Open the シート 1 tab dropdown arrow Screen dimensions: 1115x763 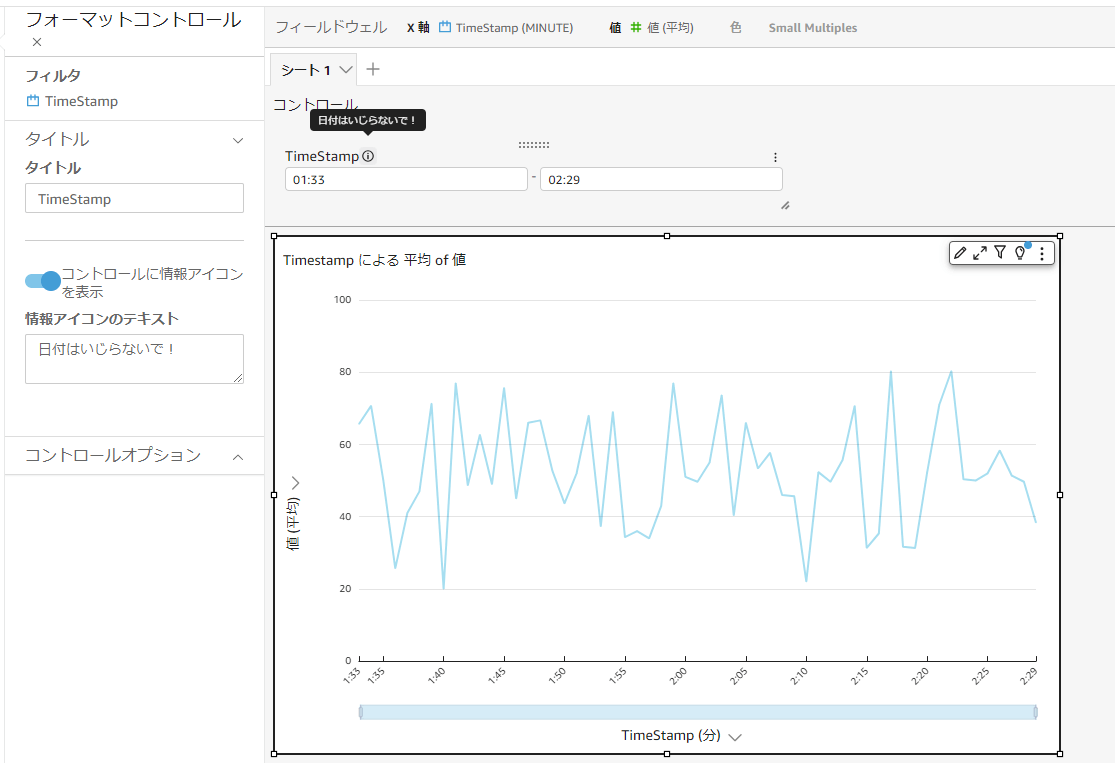click(346, 70)
